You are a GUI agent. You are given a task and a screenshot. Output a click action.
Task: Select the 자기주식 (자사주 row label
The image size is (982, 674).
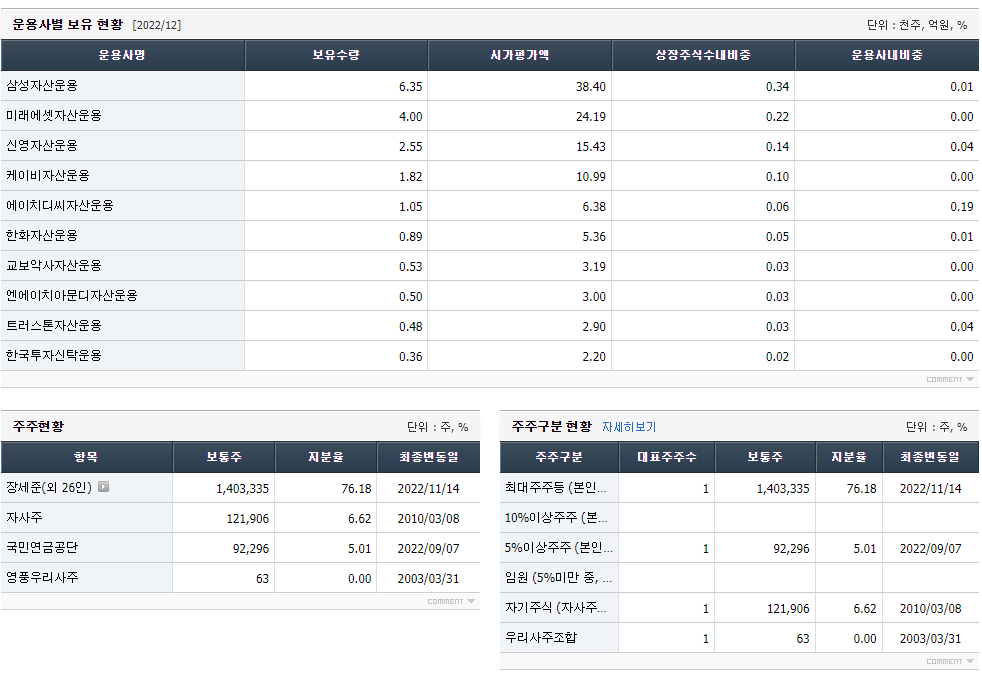(x=556, y=608)
